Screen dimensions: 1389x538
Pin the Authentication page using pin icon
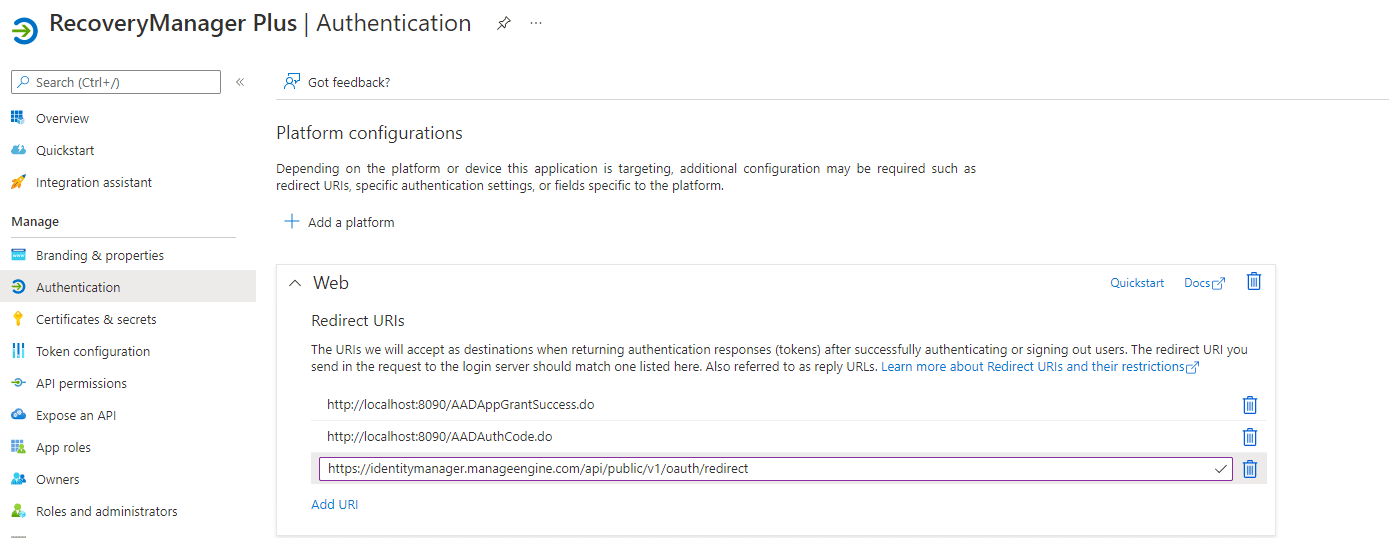(x=504, y=24)
